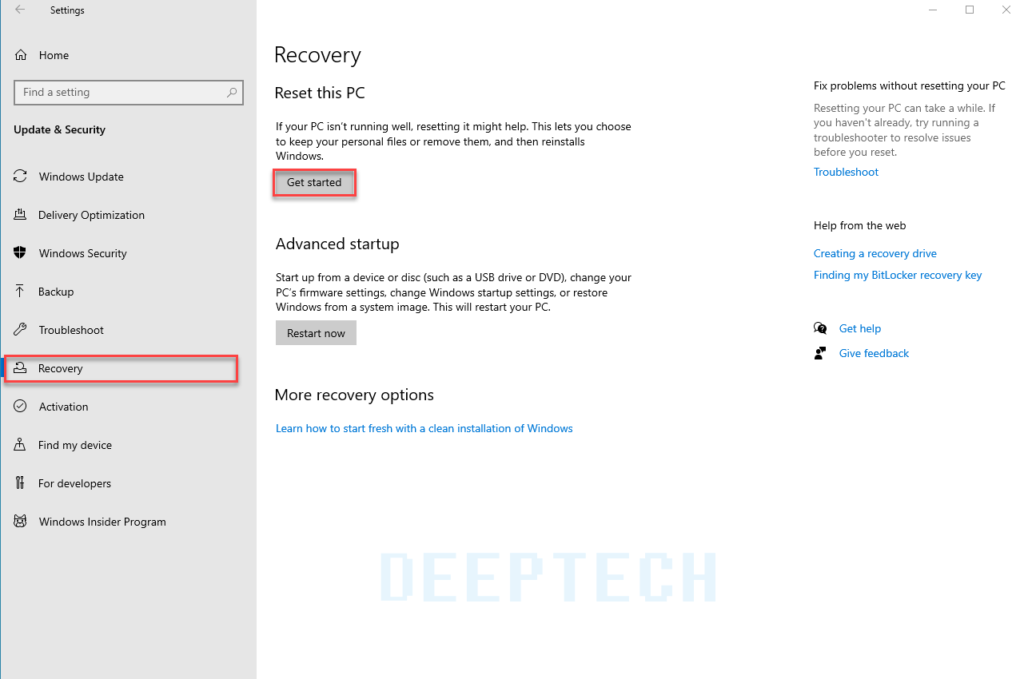
Task: Click the Reset this PC heading
Action: pos(319,93)
